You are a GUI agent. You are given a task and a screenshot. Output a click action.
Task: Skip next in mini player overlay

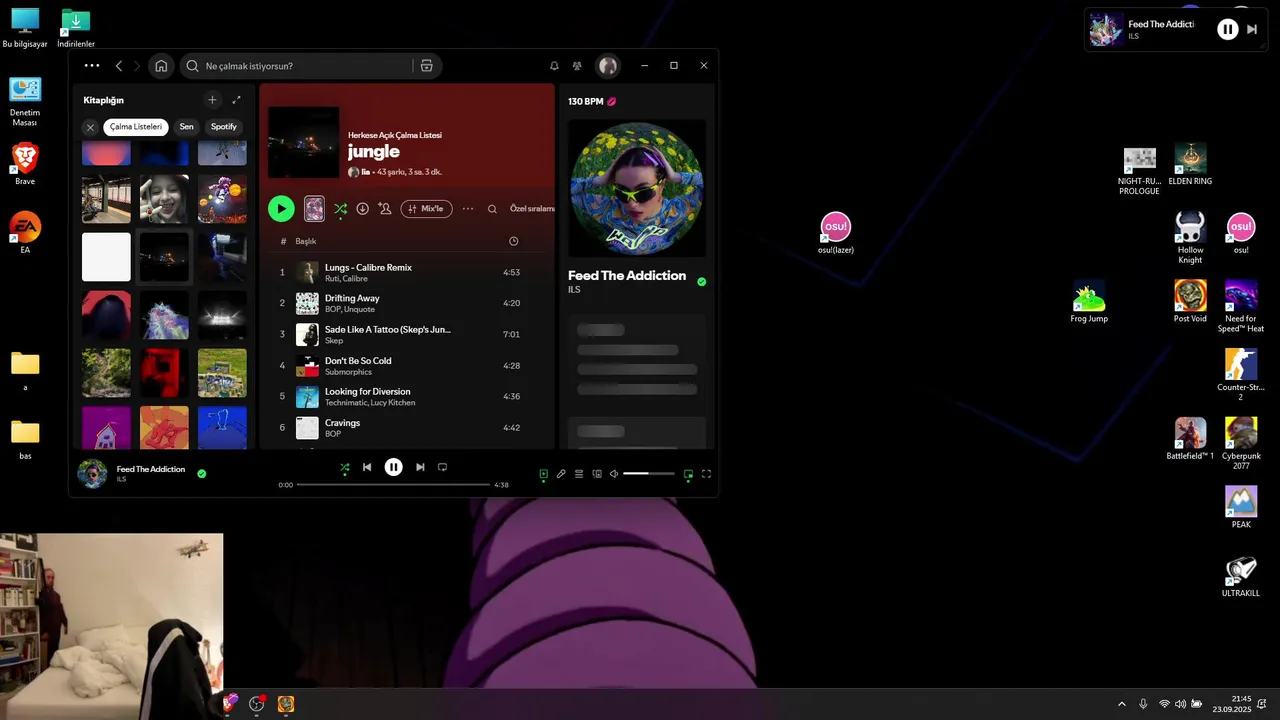(1252, 30)
